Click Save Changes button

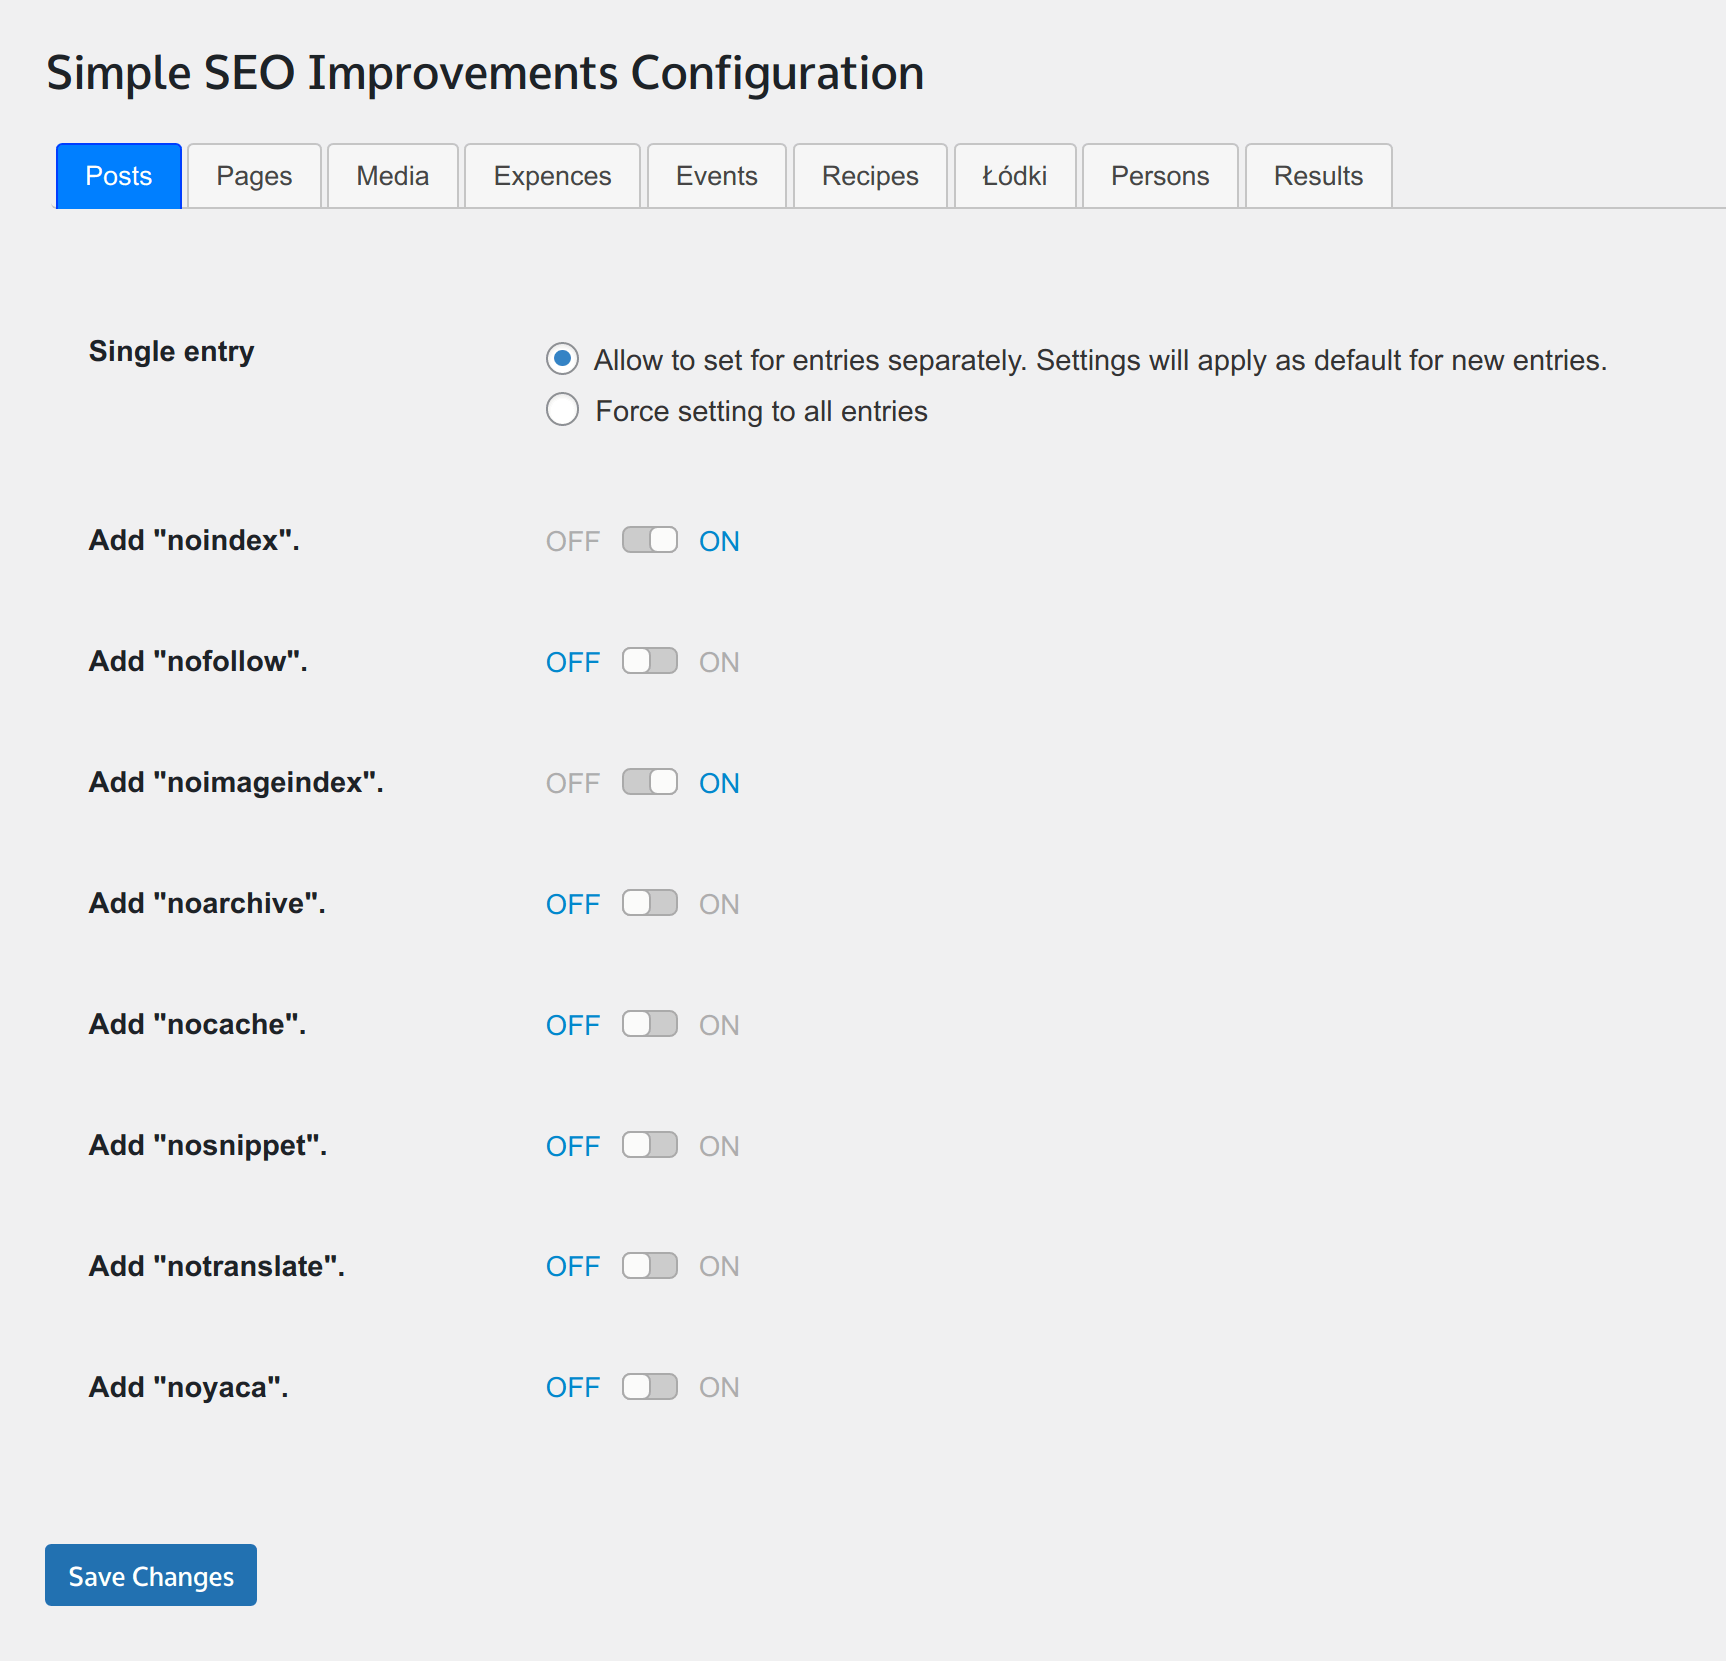tap(151, 1575)
